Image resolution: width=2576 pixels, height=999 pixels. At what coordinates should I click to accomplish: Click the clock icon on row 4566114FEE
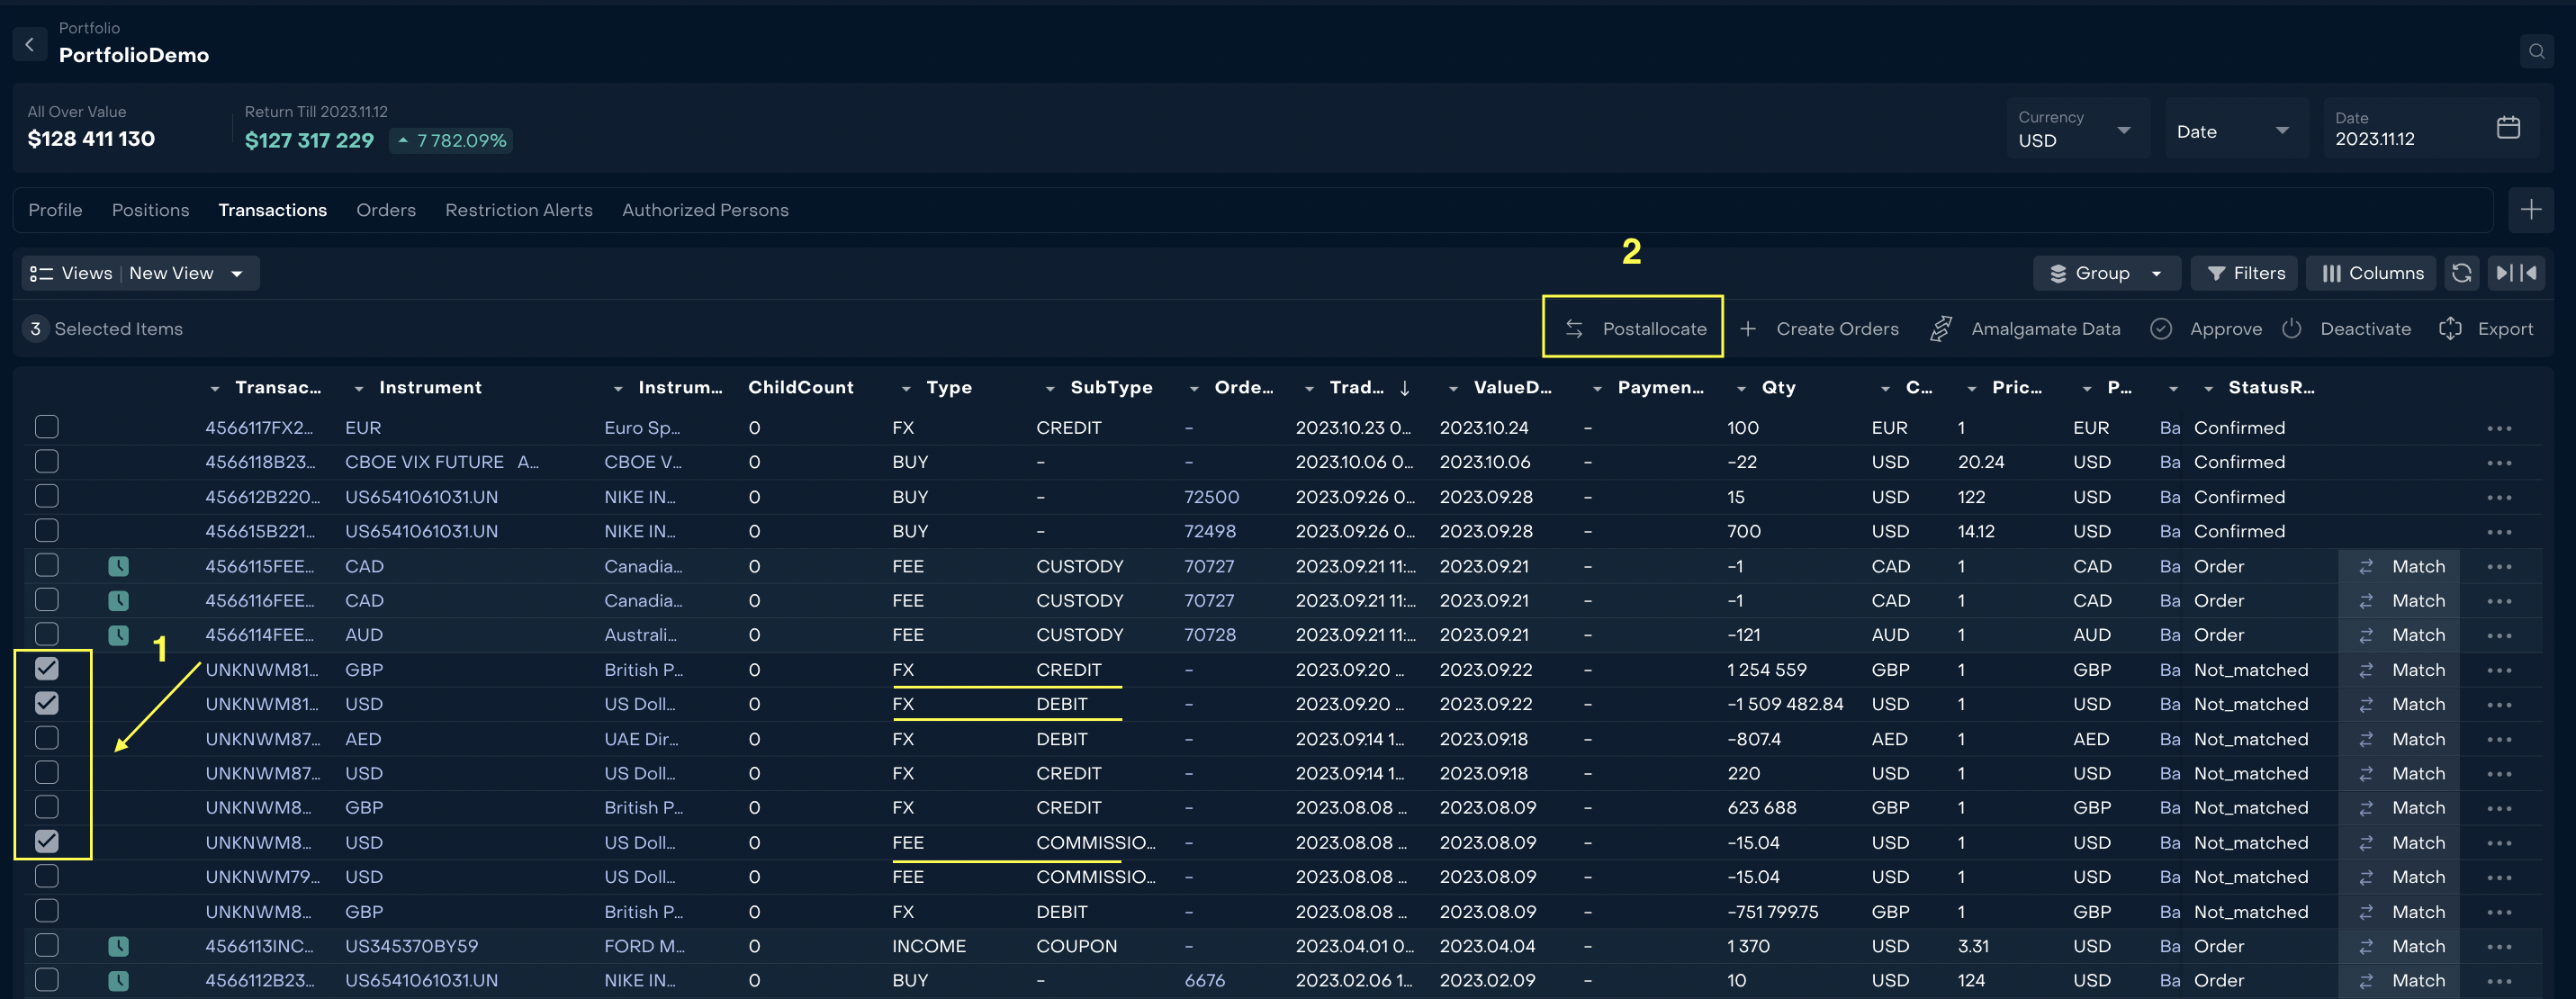tap(118, 635)
